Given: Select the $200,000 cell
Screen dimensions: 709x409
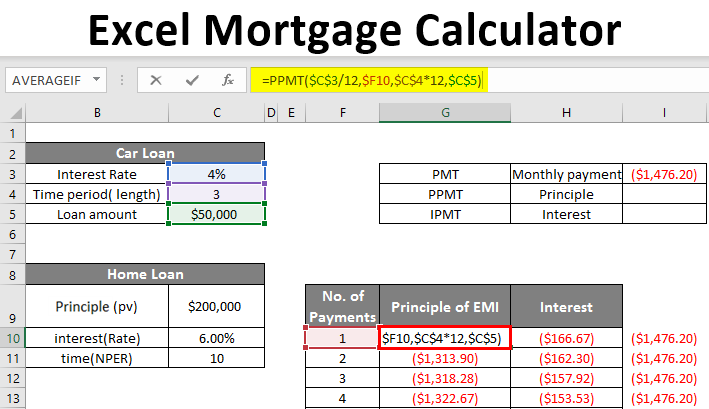Looking at the screenshot, I should [217, 306].
